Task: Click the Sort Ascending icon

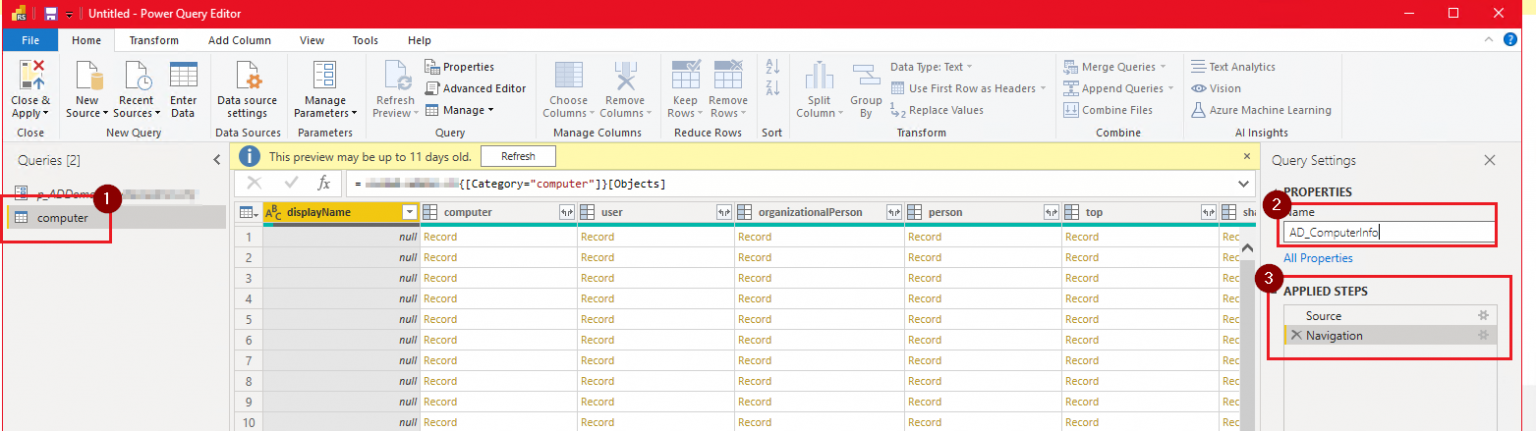Action: coord(771,67)
